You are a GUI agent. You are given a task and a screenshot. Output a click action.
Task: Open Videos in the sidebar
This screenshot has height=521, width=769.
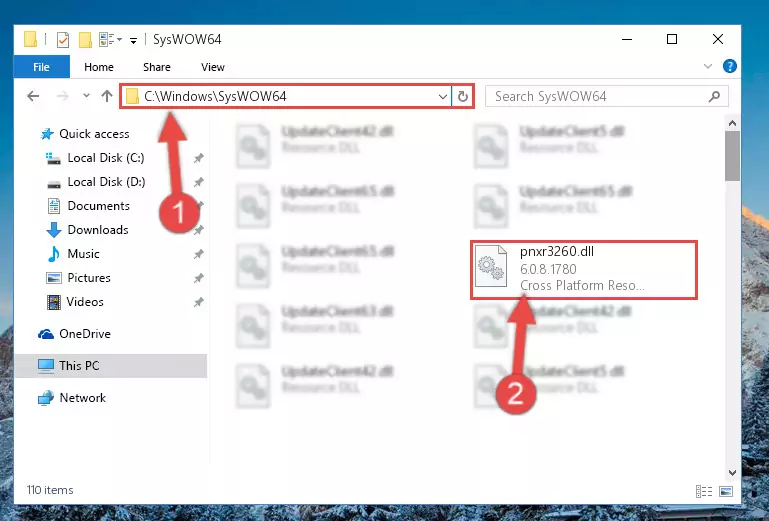pyautogui.click(x=85, y=302)
